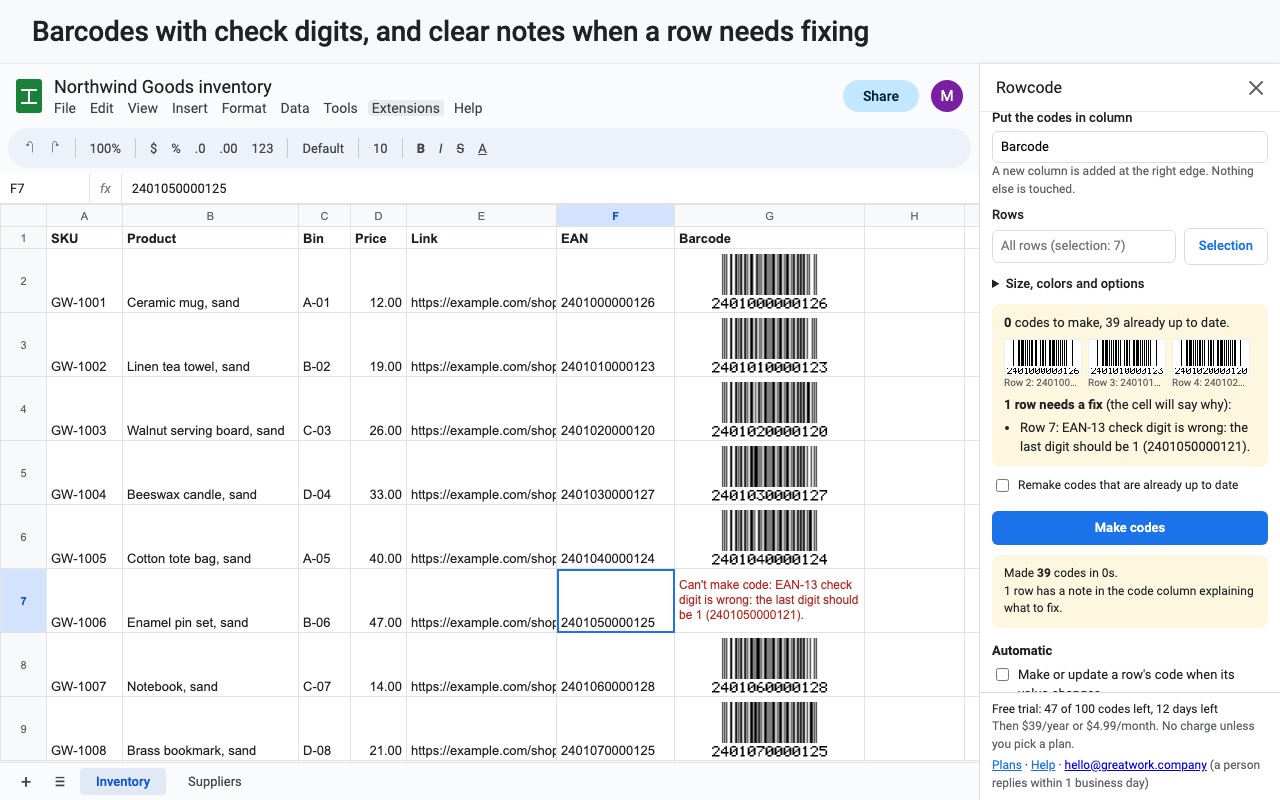Open the purple M account avatar
Image resolution: width=1280 pixels, height=800 pixels.
pyautogui.click(x=946, y=96)
